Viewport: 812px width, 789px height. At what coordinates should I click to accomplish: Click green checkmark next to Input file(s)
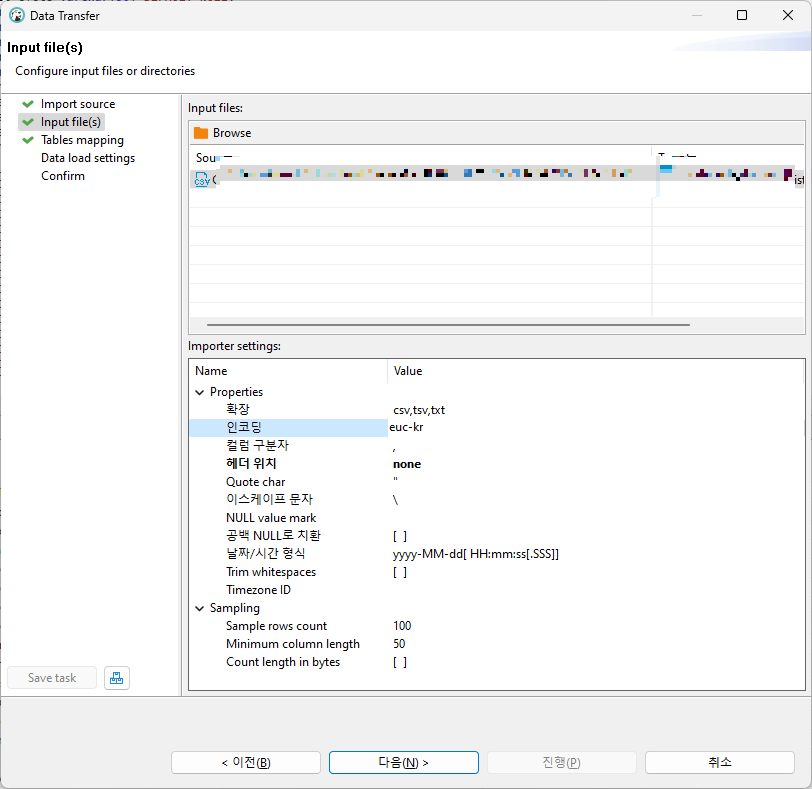pyautogui.click(x=28, y=122)
